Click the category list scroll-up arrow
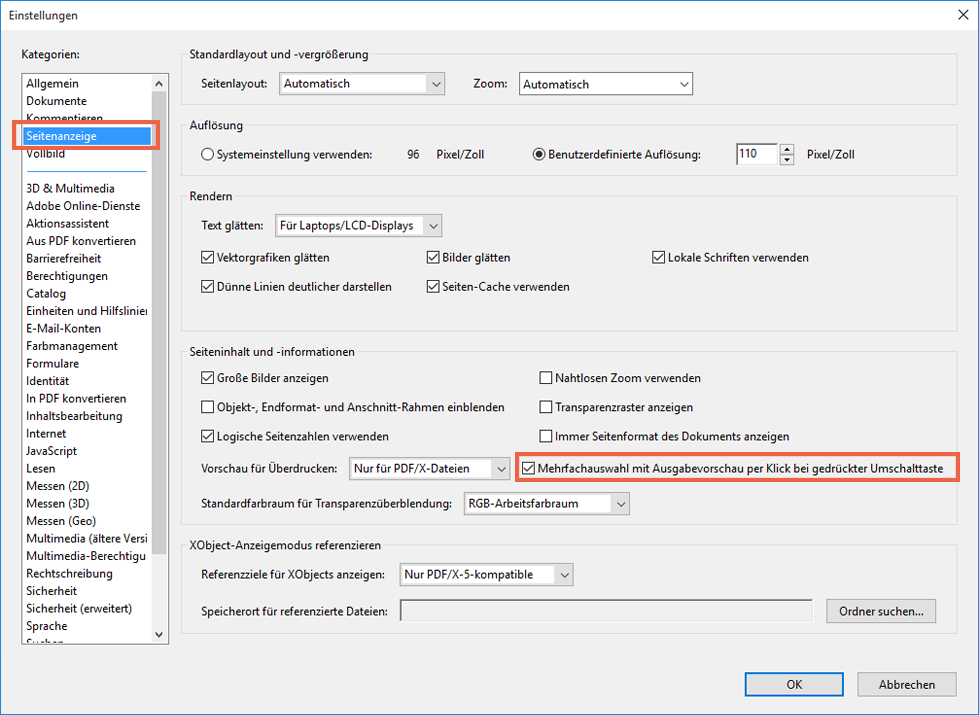Viewport: 979px width, 715px height. pos(159,83)
